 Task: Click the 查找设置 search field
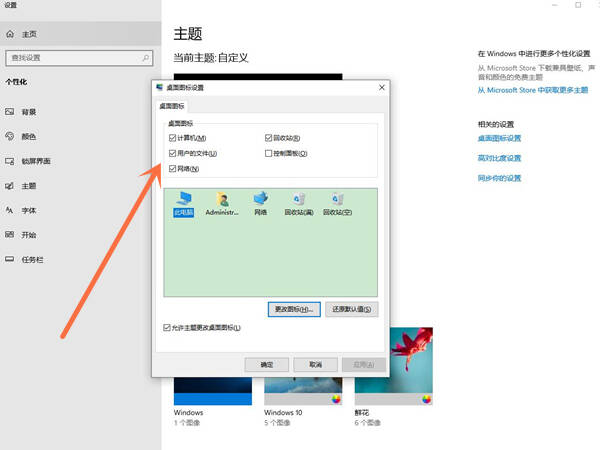[79, 58]
